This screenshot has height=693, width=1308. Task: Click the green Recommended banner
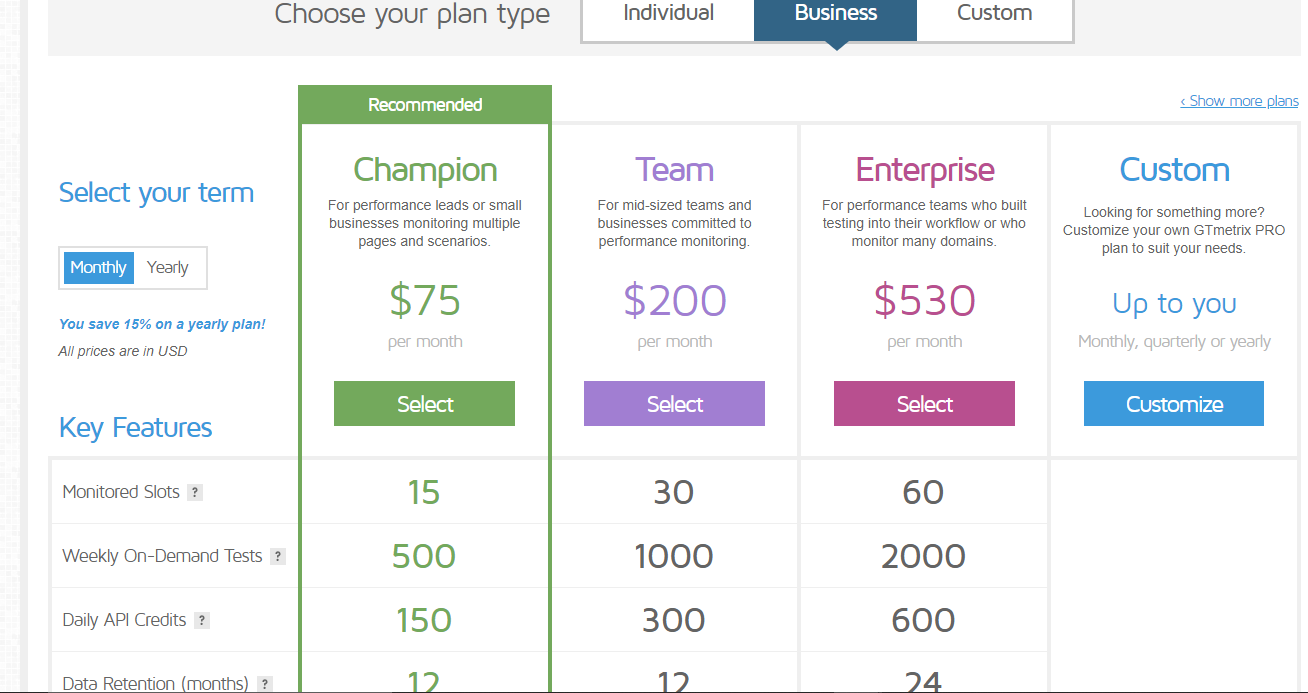pyautogui.click(x=425, y=105)
